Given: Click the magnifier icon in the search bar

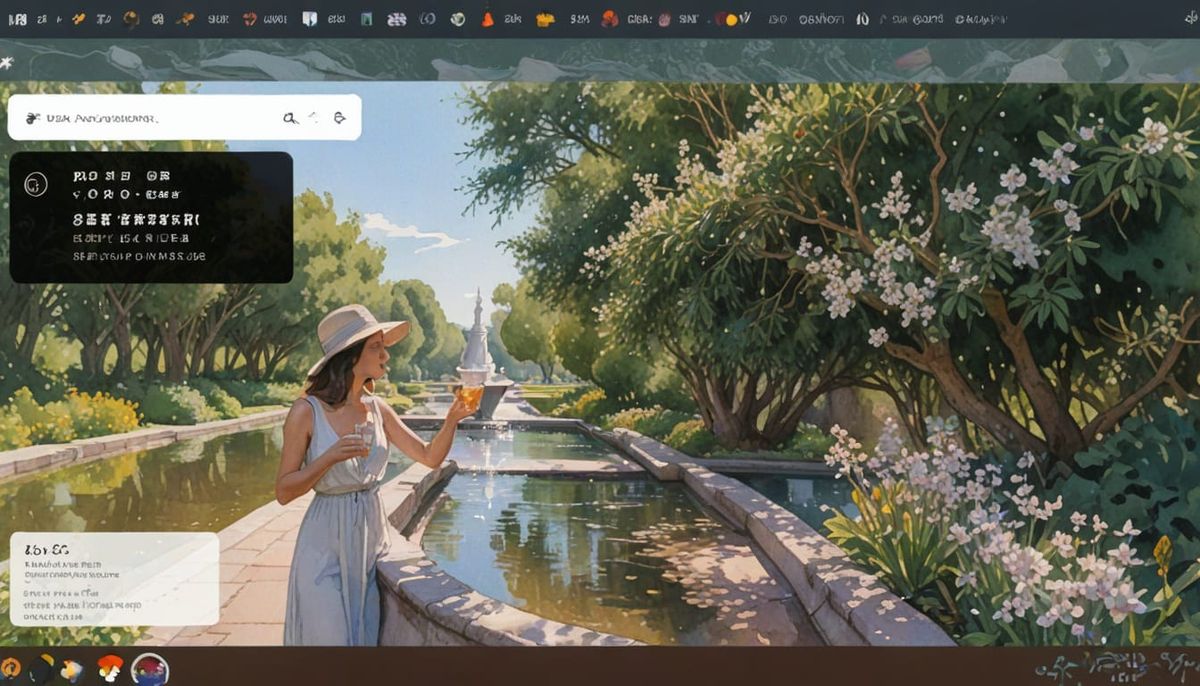Looking at the screenshot, I should point(290,118).
